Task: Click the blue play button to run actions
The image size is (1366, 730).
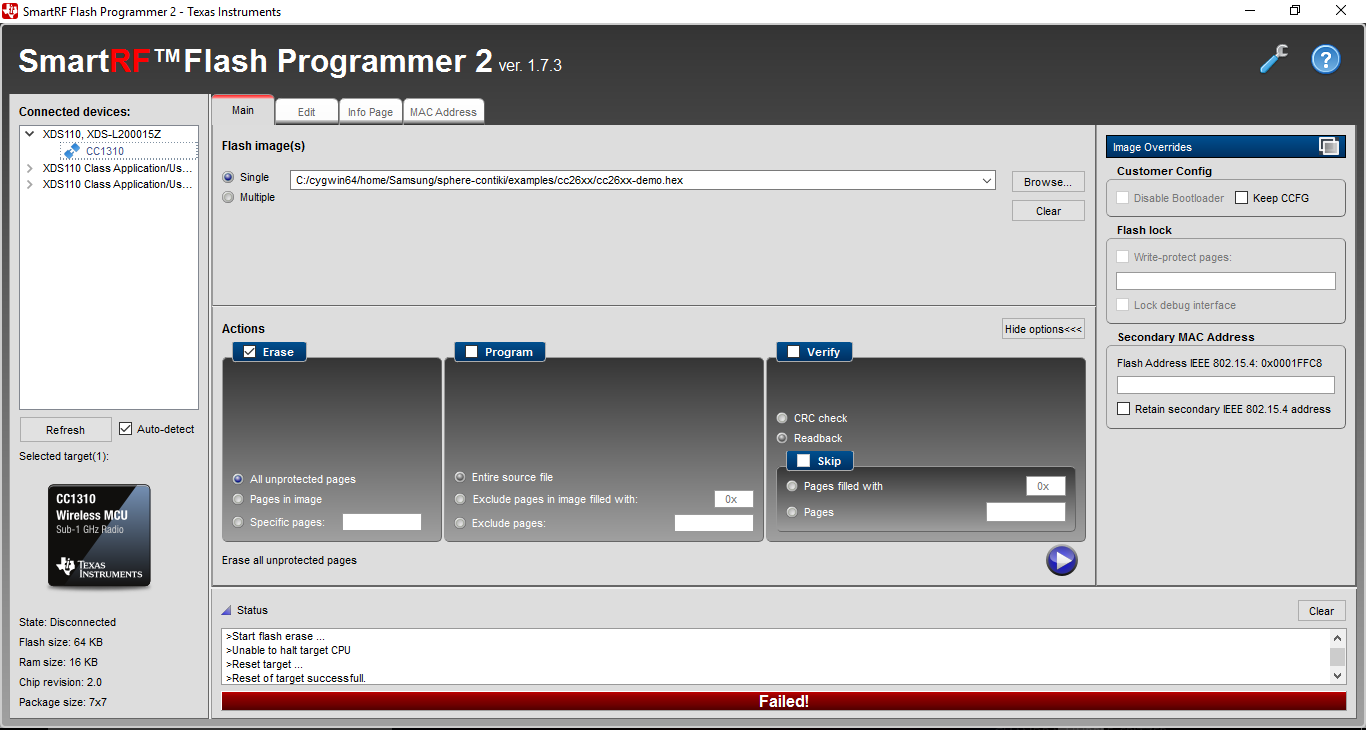Action: (1061, 560)
